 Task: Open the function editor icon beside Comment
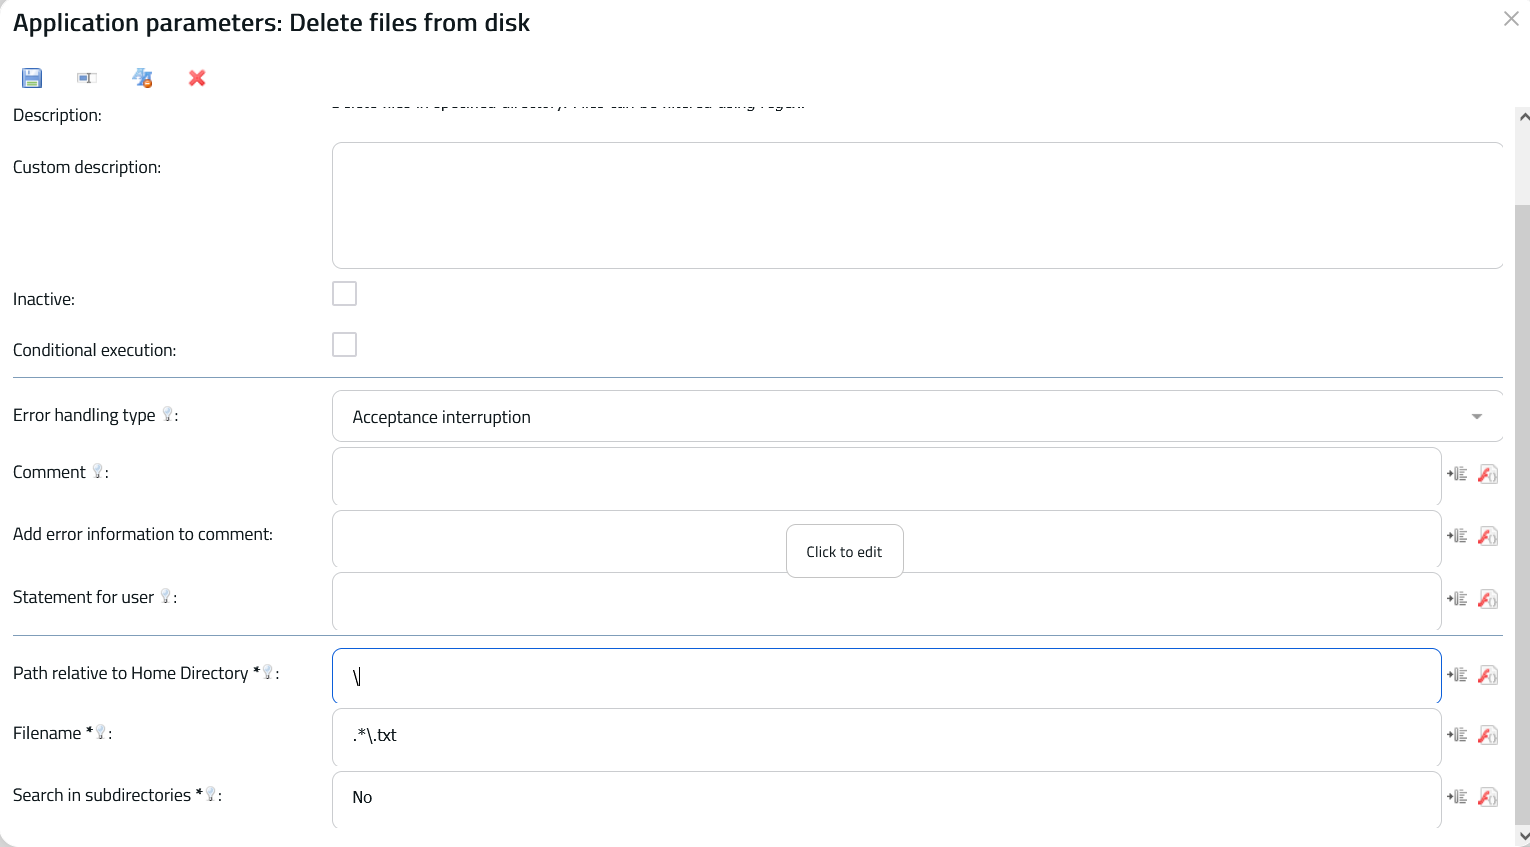tap(1488, 474)
